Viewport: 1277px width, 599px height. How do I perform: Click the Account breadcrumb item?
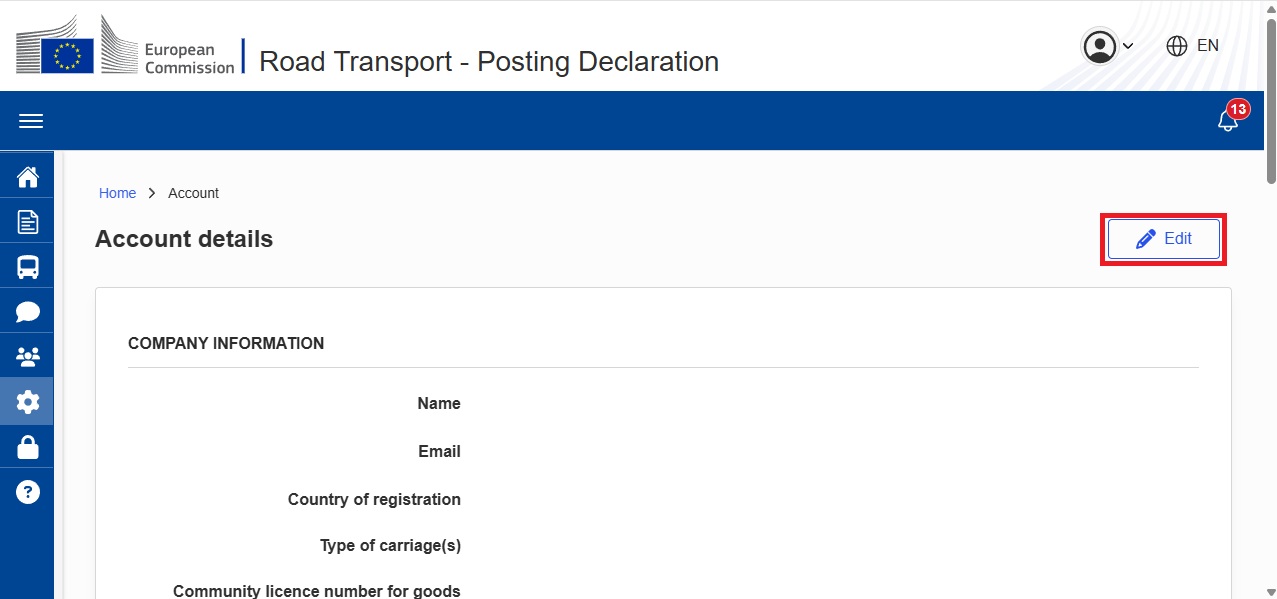[193, 193]
